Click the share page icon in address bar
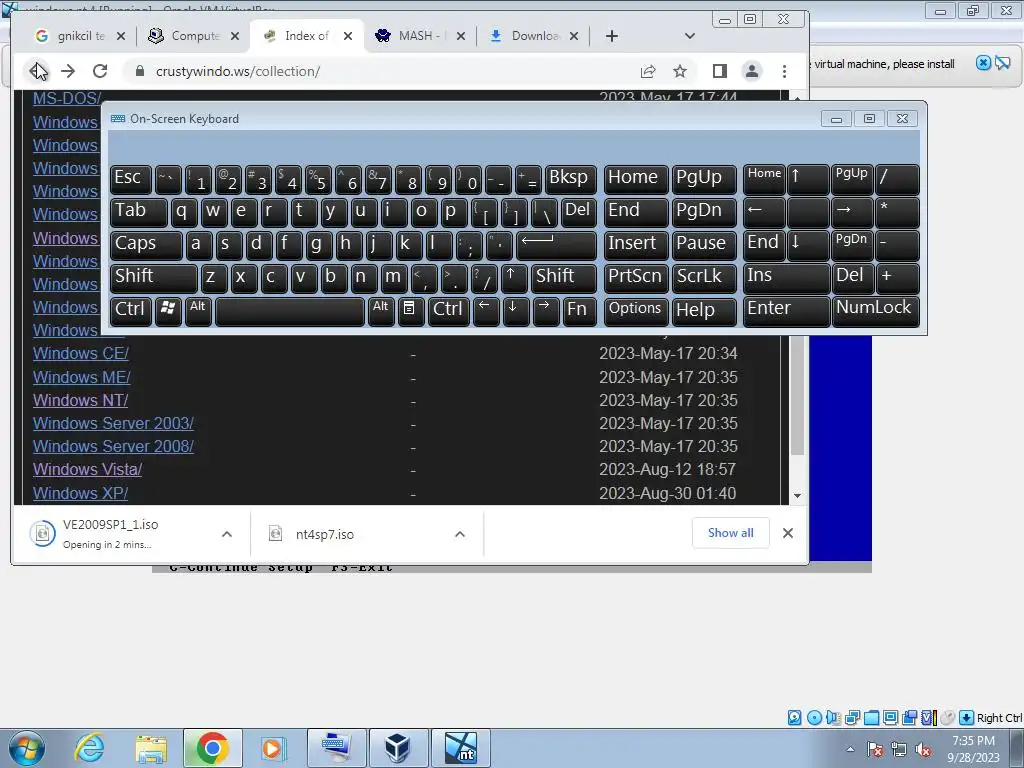The image size is (1024, 768). [648, 71]
